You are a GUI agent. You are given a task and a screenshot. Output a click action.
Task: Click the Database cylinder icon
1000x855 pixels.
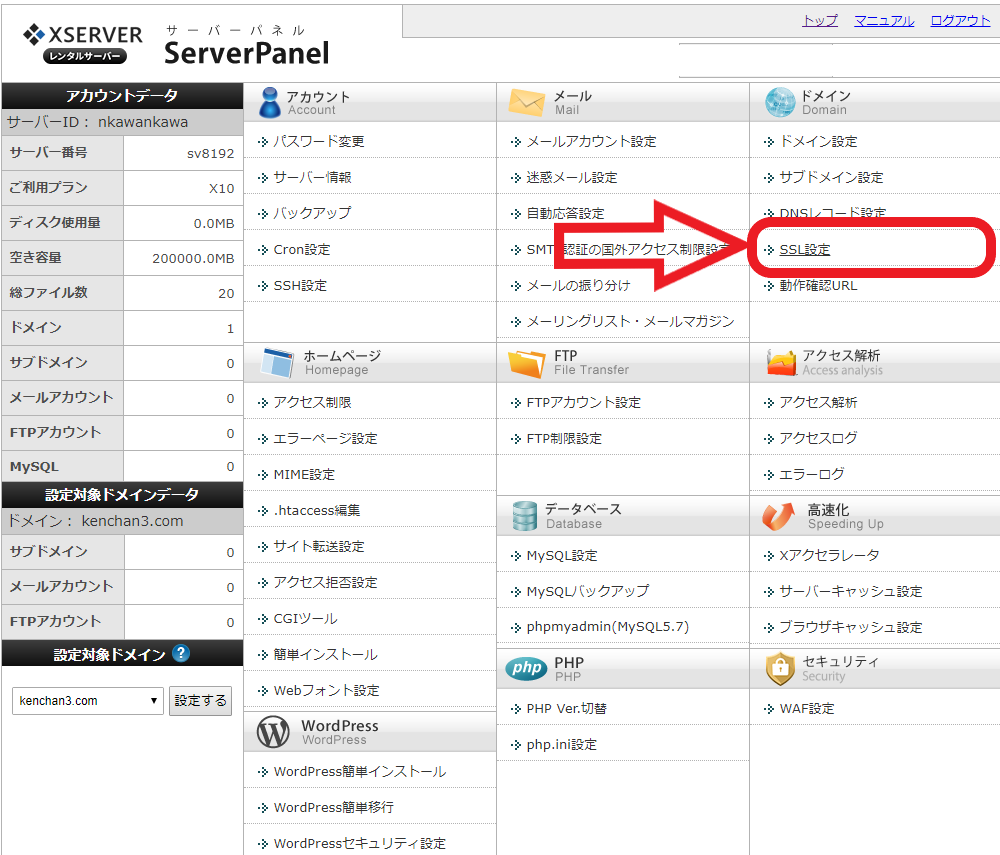[x=525, y=516]
